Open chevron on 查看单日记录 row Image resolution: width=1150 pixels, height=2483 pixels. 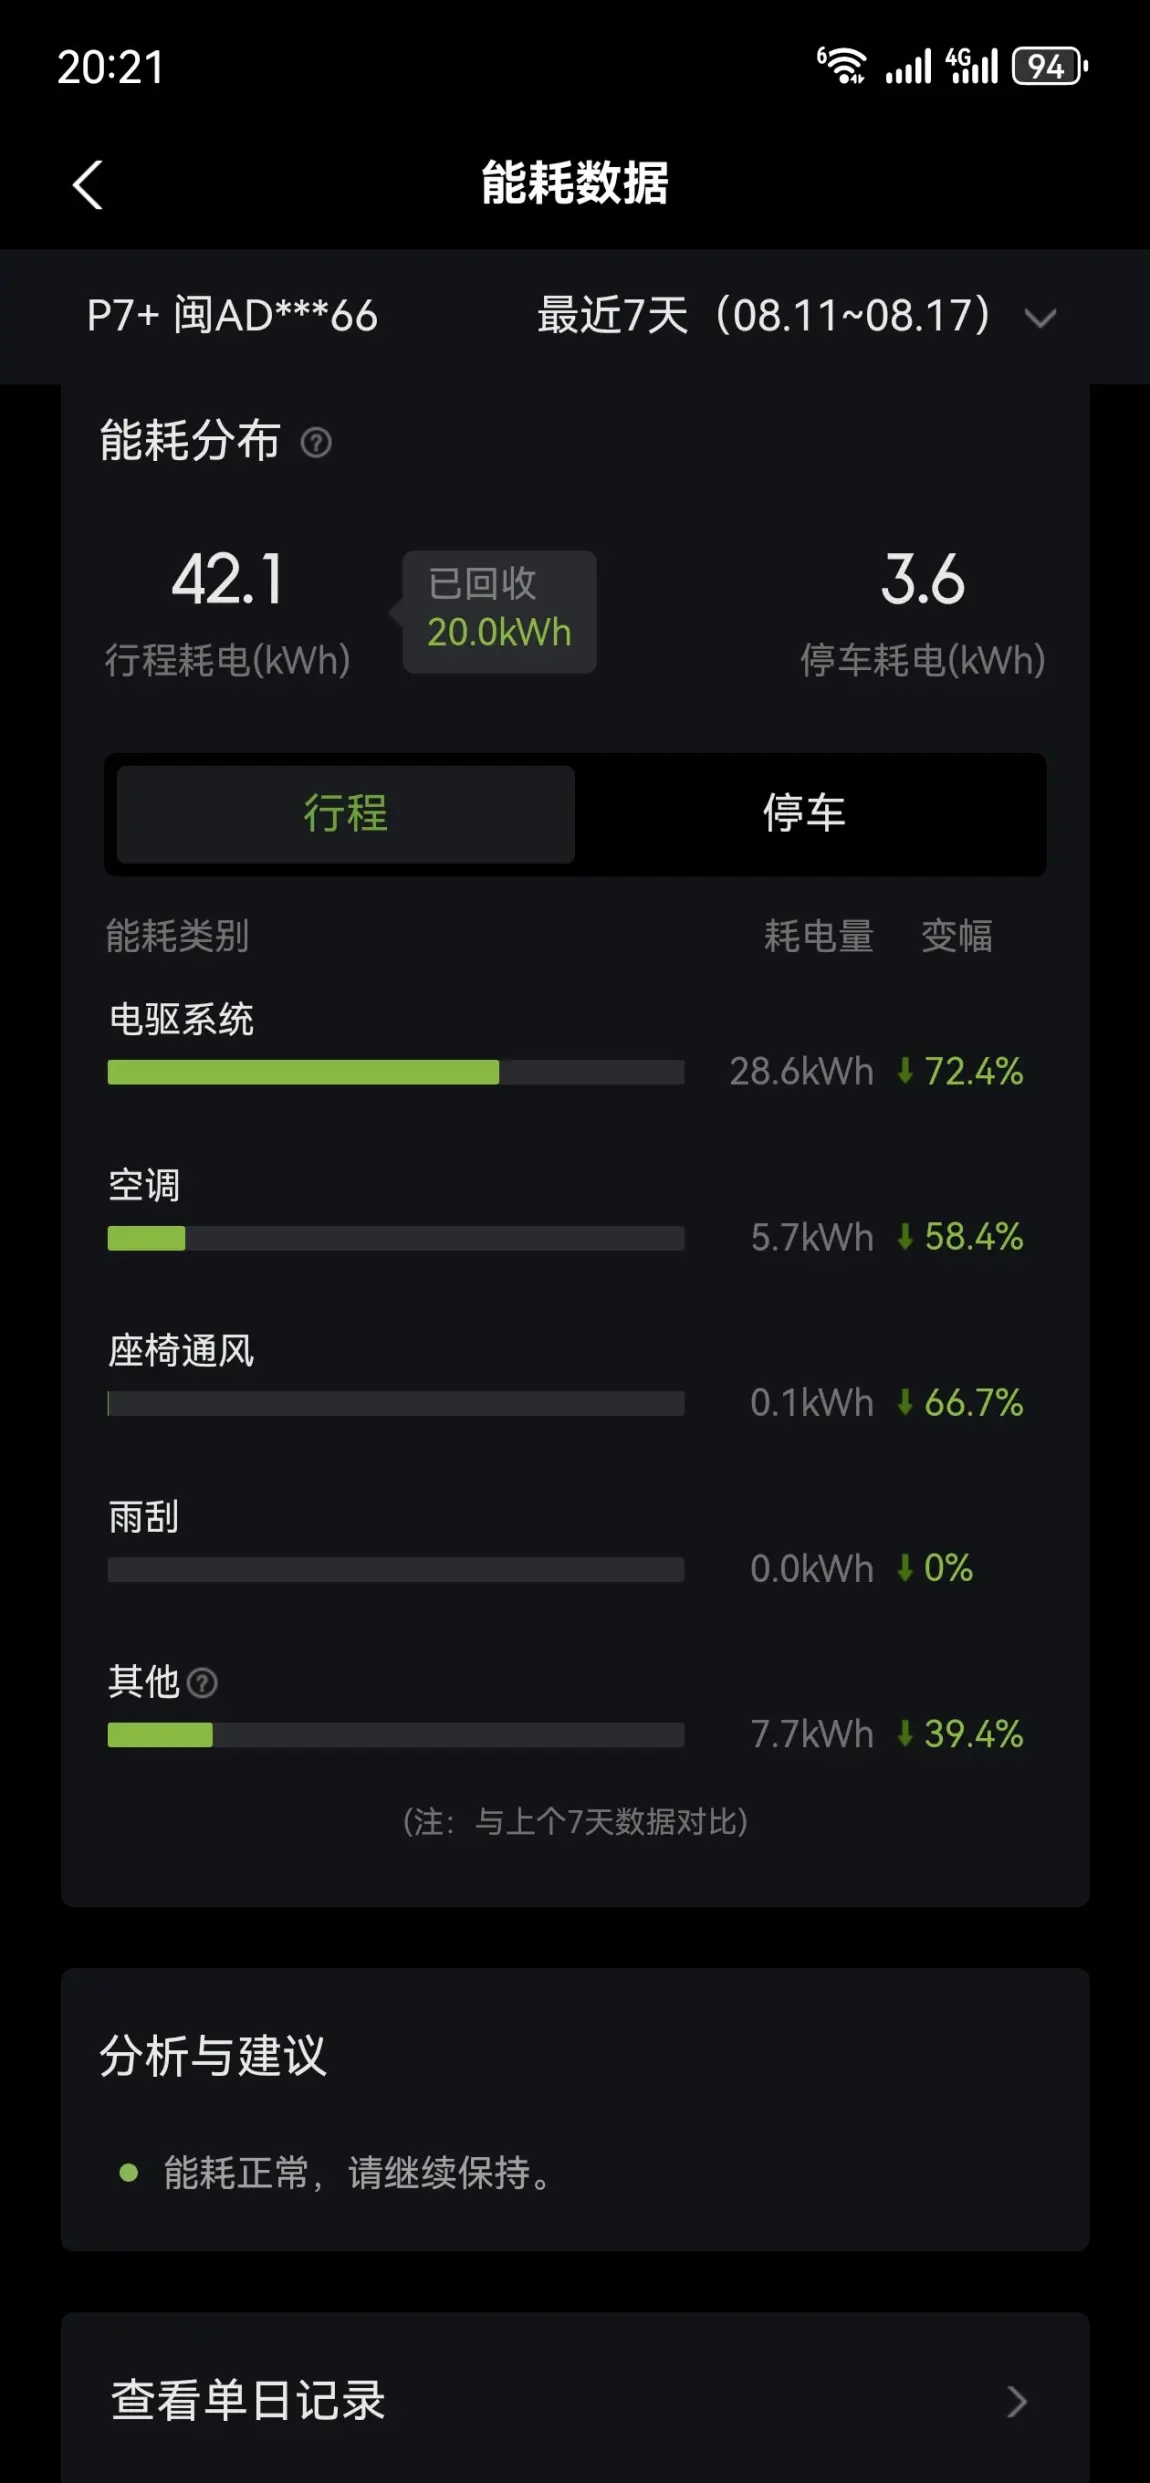tap(1017, 2401)
